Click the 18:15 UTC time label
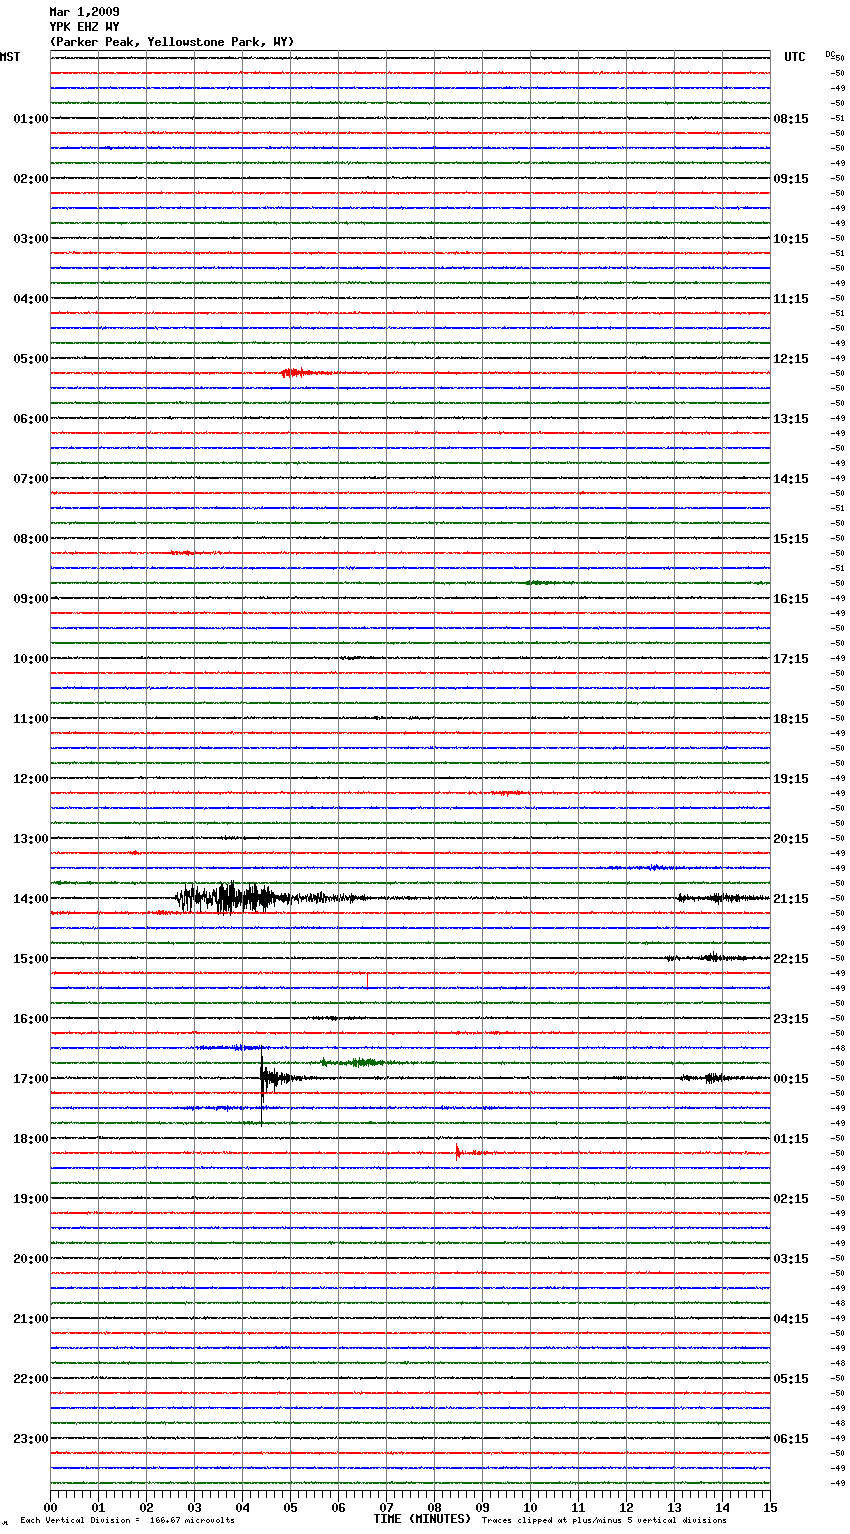This screenshot has height=1534, width=850. tap(791, 719)
